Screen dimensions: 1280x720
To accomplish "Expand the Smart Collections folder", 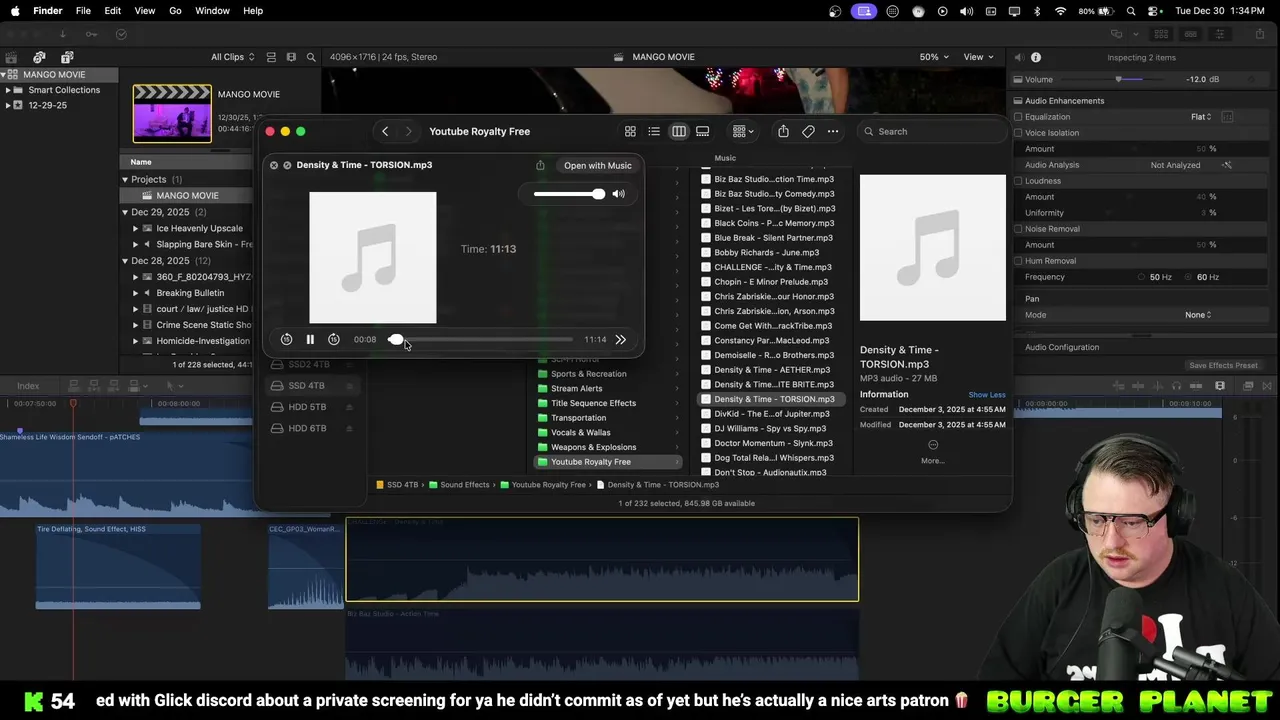I will point(8,90).
